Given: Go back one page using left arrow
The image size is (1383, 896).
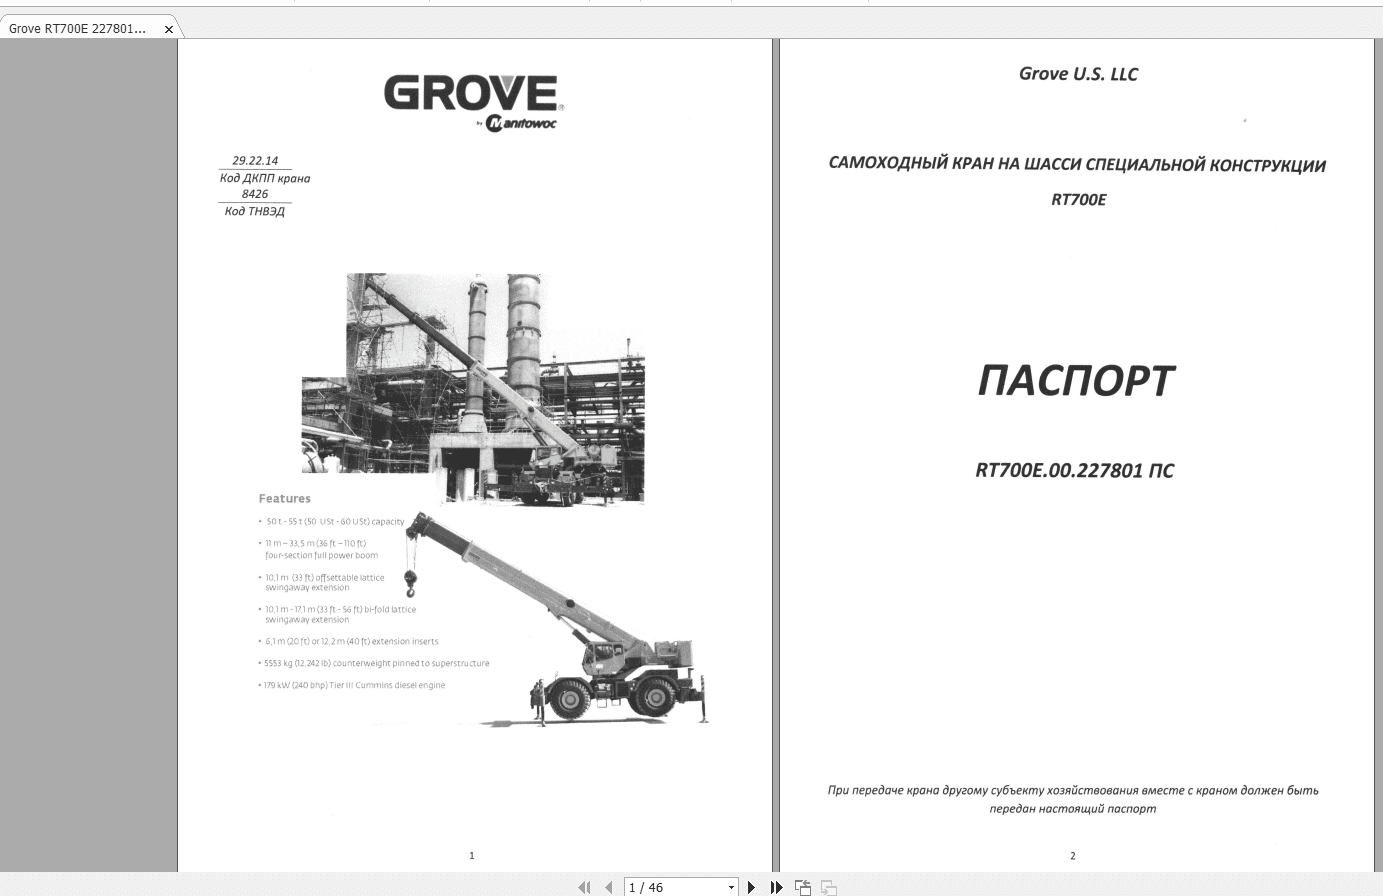Looking at the screenshot, I should [x=610, y=886].
